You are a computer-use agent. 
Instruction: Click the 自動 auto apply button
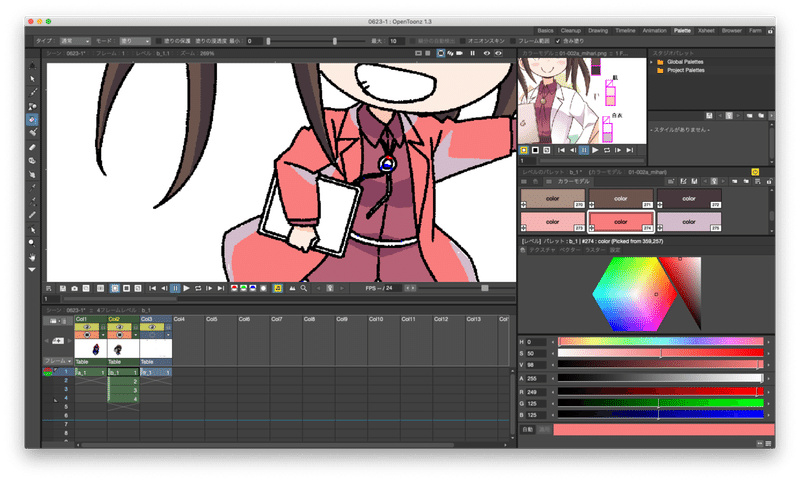[x=527, y=429]
